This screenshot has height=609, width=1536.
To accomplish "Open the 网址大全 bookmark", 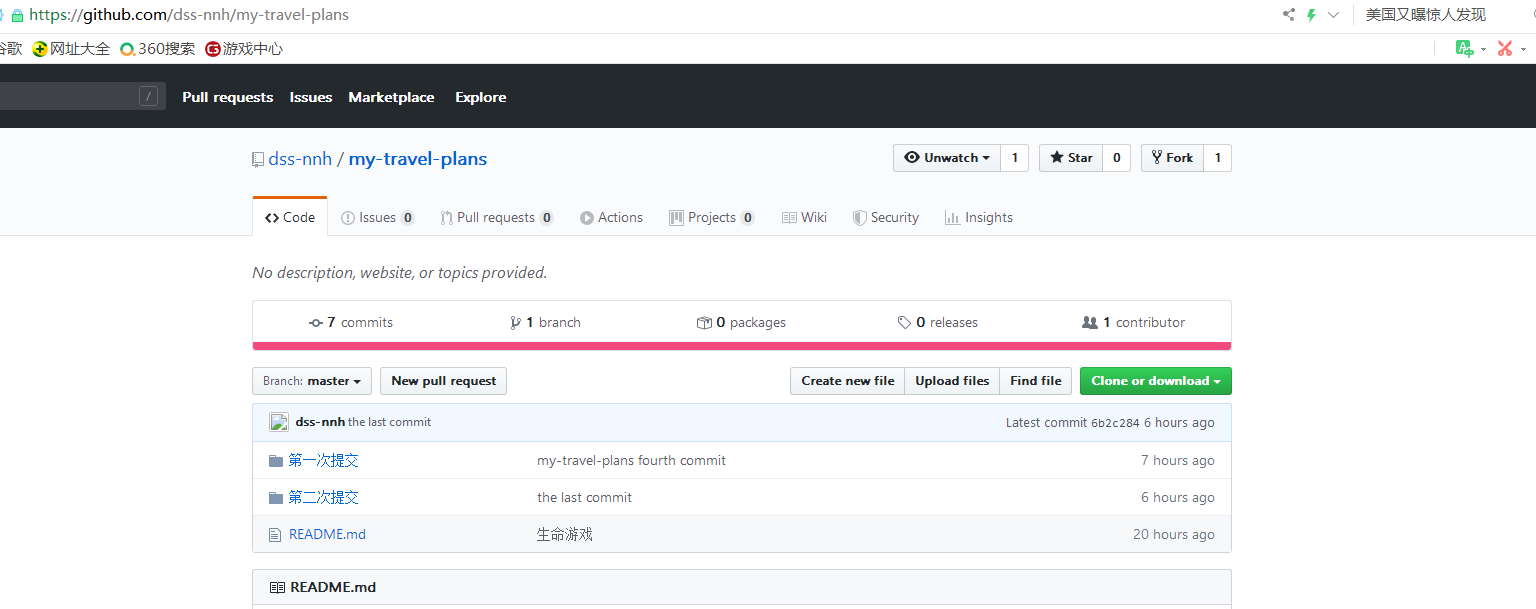I will 71,48.
